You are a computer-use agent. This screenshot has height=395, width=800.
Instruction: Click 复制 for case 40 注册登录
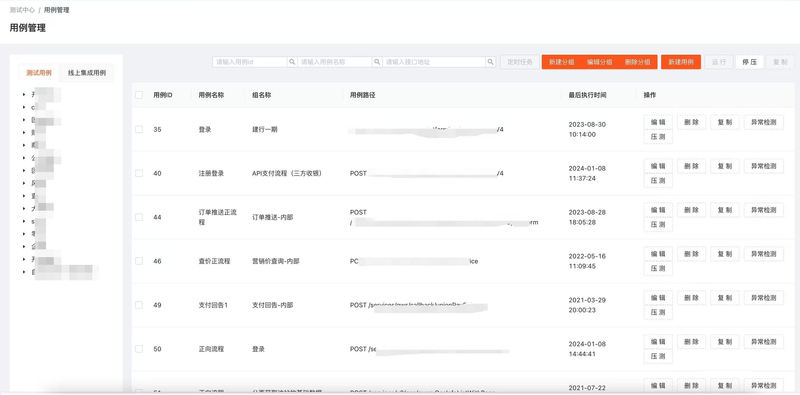pos(724,166)
